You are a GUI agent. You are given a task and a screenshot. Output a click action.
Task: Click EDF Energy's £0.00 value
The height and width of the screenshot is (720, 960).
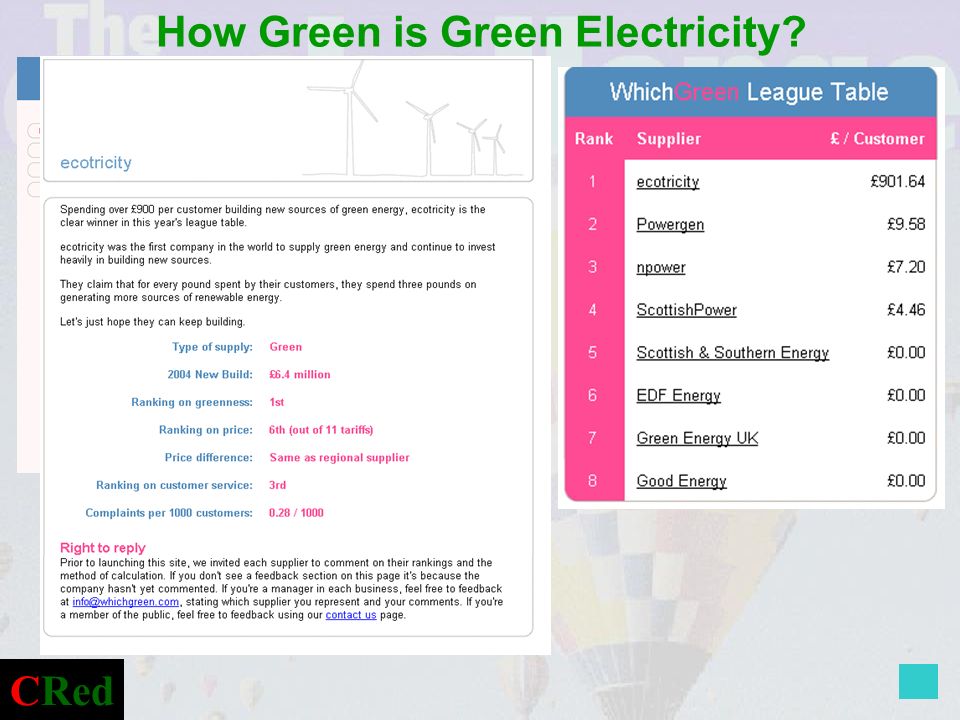(906, 396)
